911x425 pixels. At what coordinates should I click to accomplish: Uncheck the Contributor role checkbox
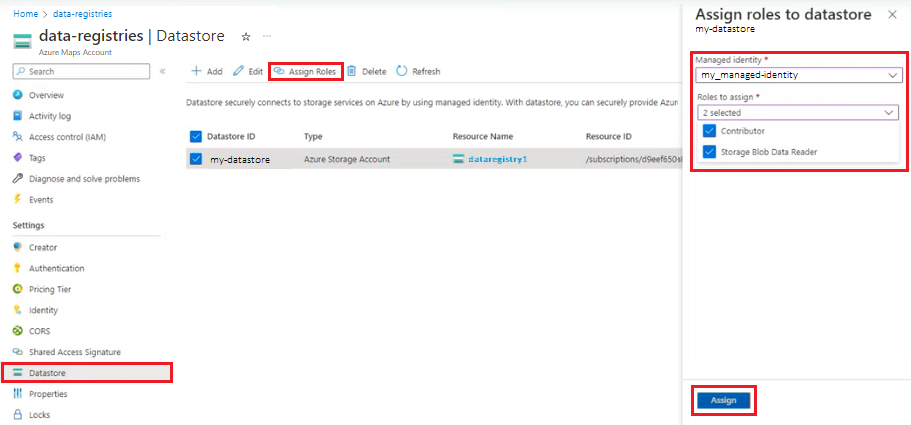click(x=709, y=131)
